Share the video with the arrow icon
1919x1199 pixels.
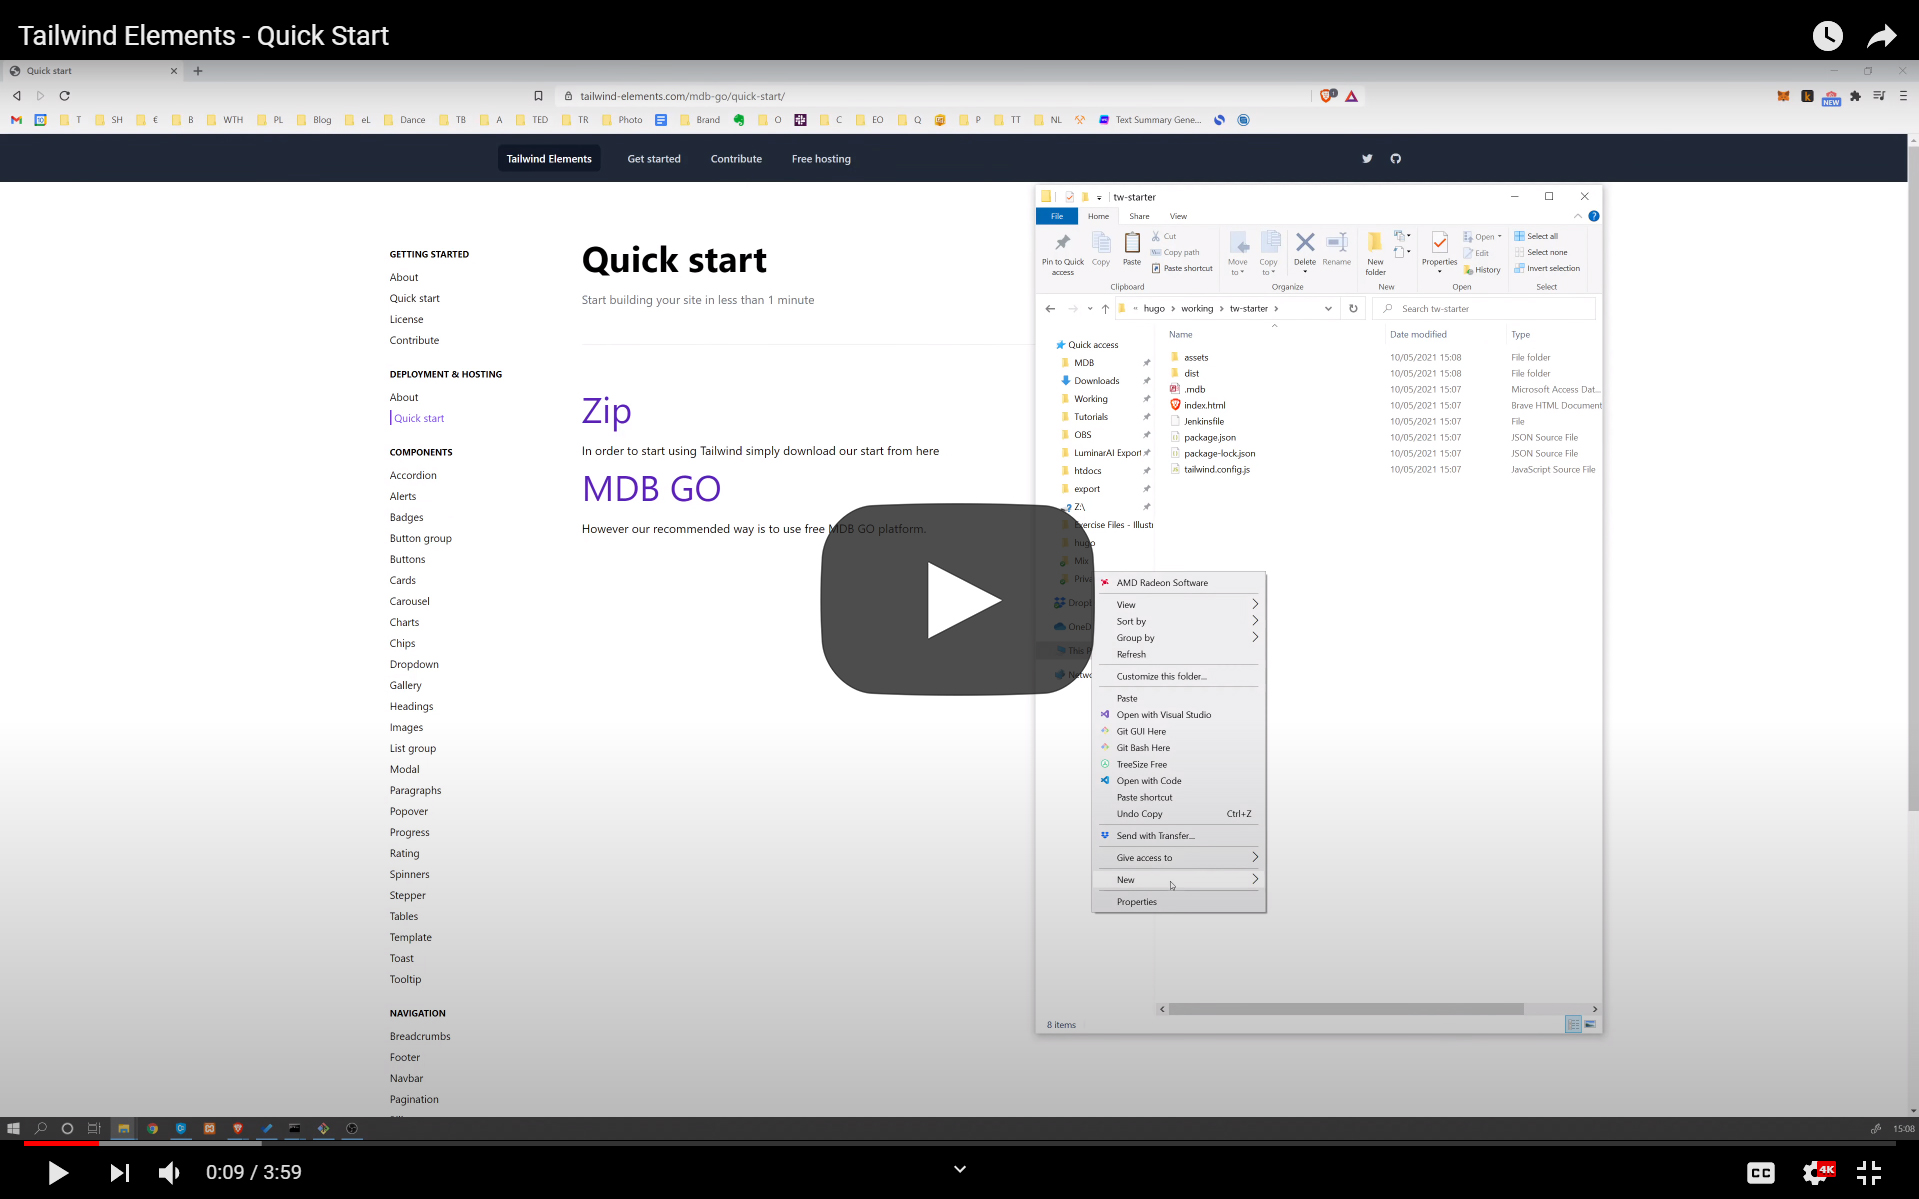1882,36
